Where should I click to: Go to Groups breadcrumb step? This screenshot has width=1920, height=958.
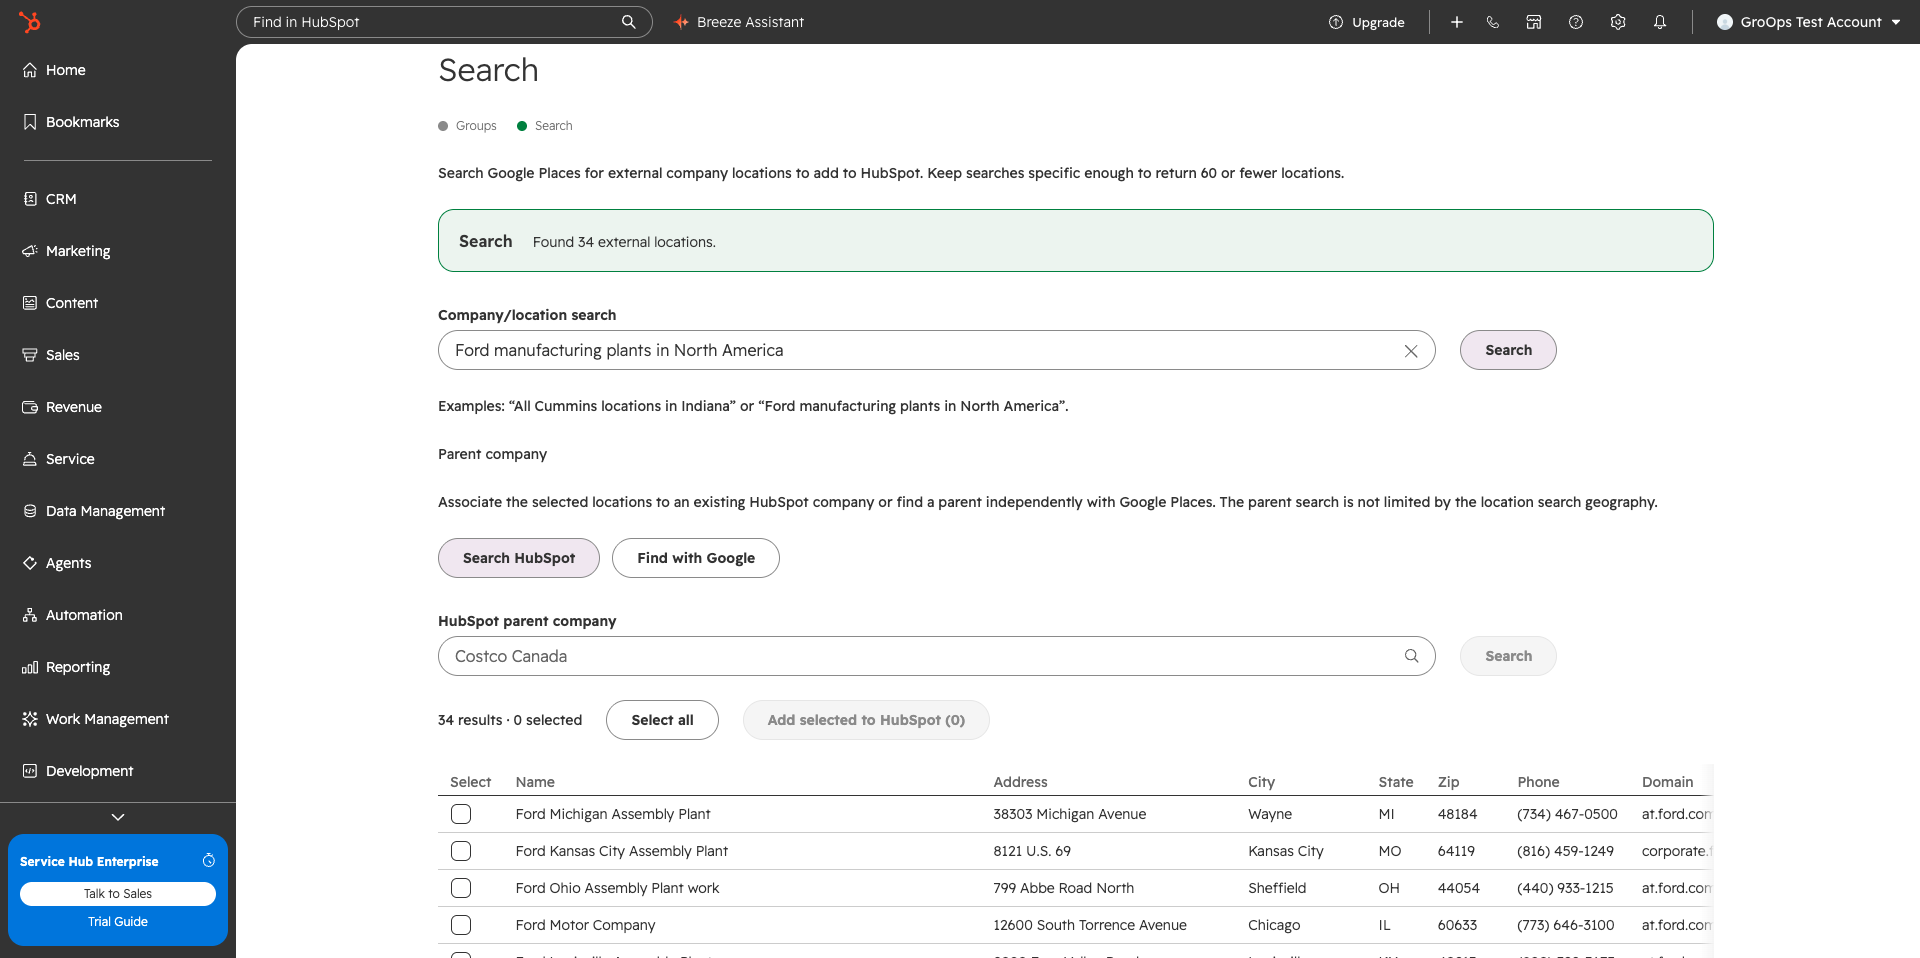click(467, 126)
